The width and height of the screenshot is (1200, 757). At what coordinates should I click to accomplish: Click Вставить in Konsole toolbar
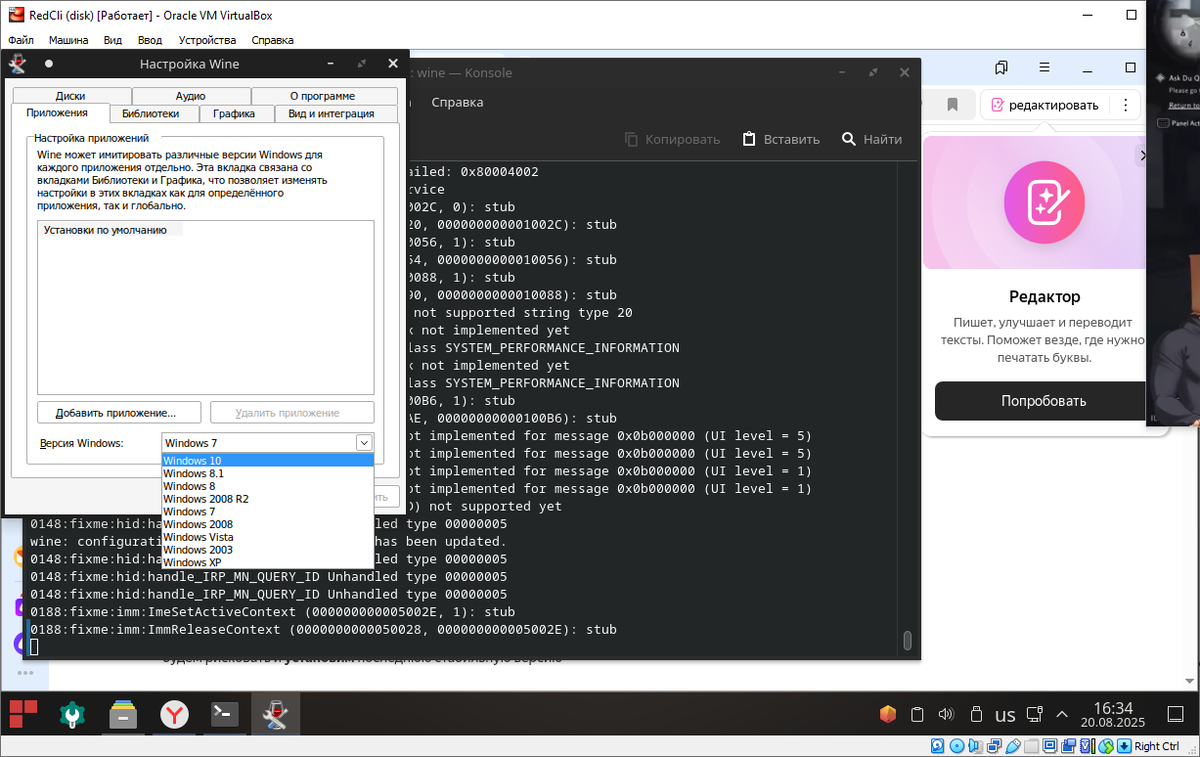point(781,139)
